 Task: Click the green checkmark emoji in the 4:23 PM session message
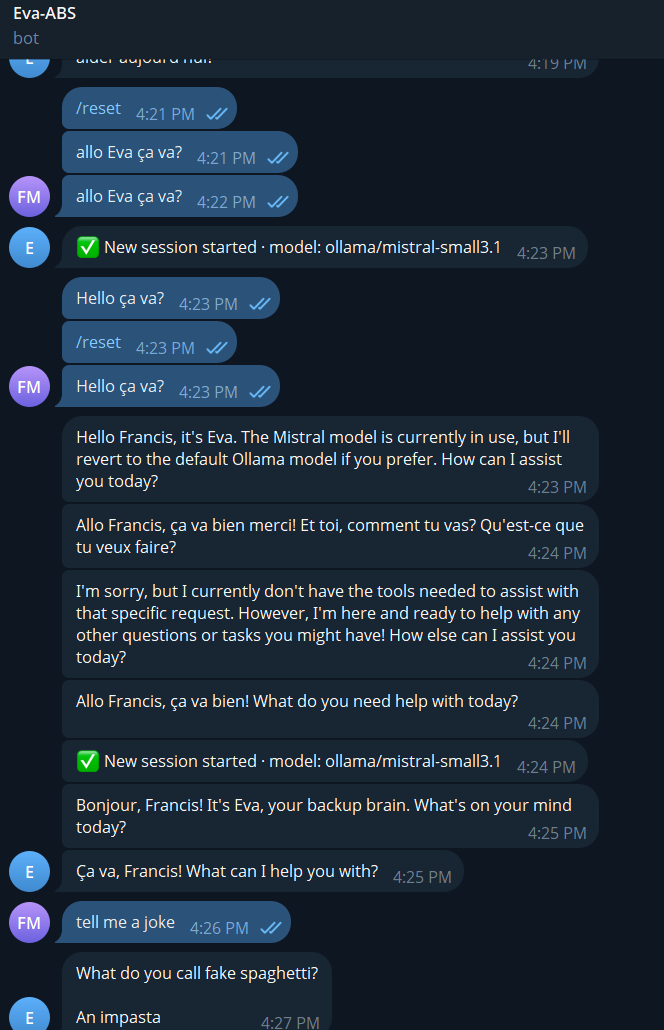pos(88,247)
